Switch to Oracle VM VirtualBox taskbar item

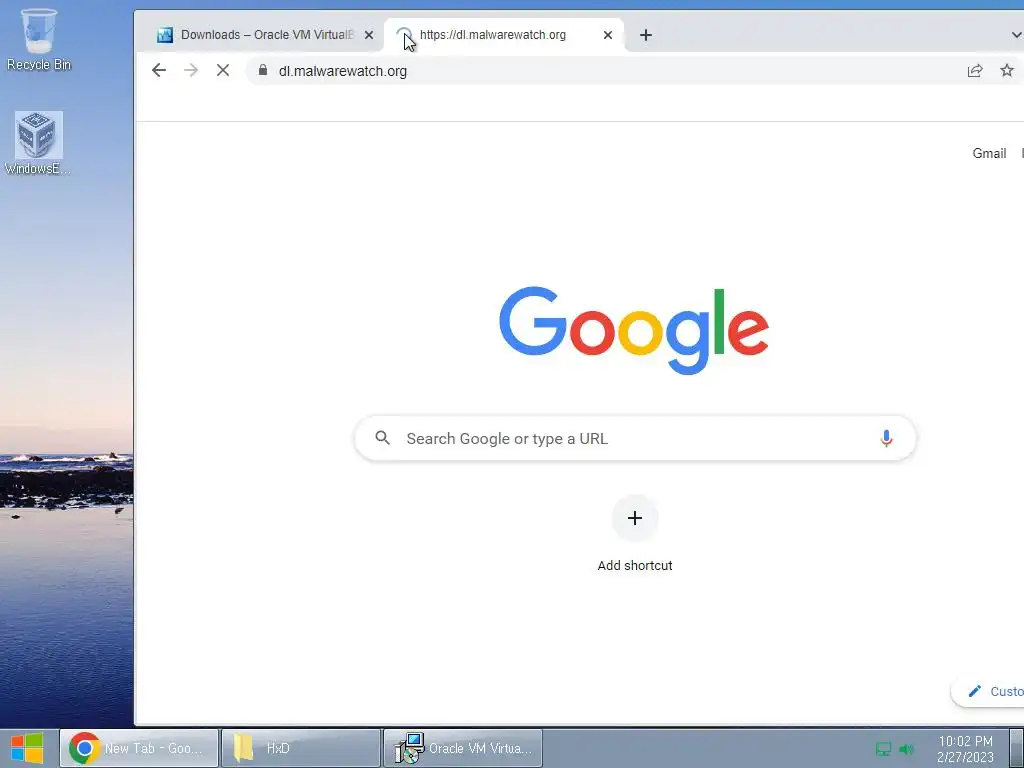(x=462, y=748)
